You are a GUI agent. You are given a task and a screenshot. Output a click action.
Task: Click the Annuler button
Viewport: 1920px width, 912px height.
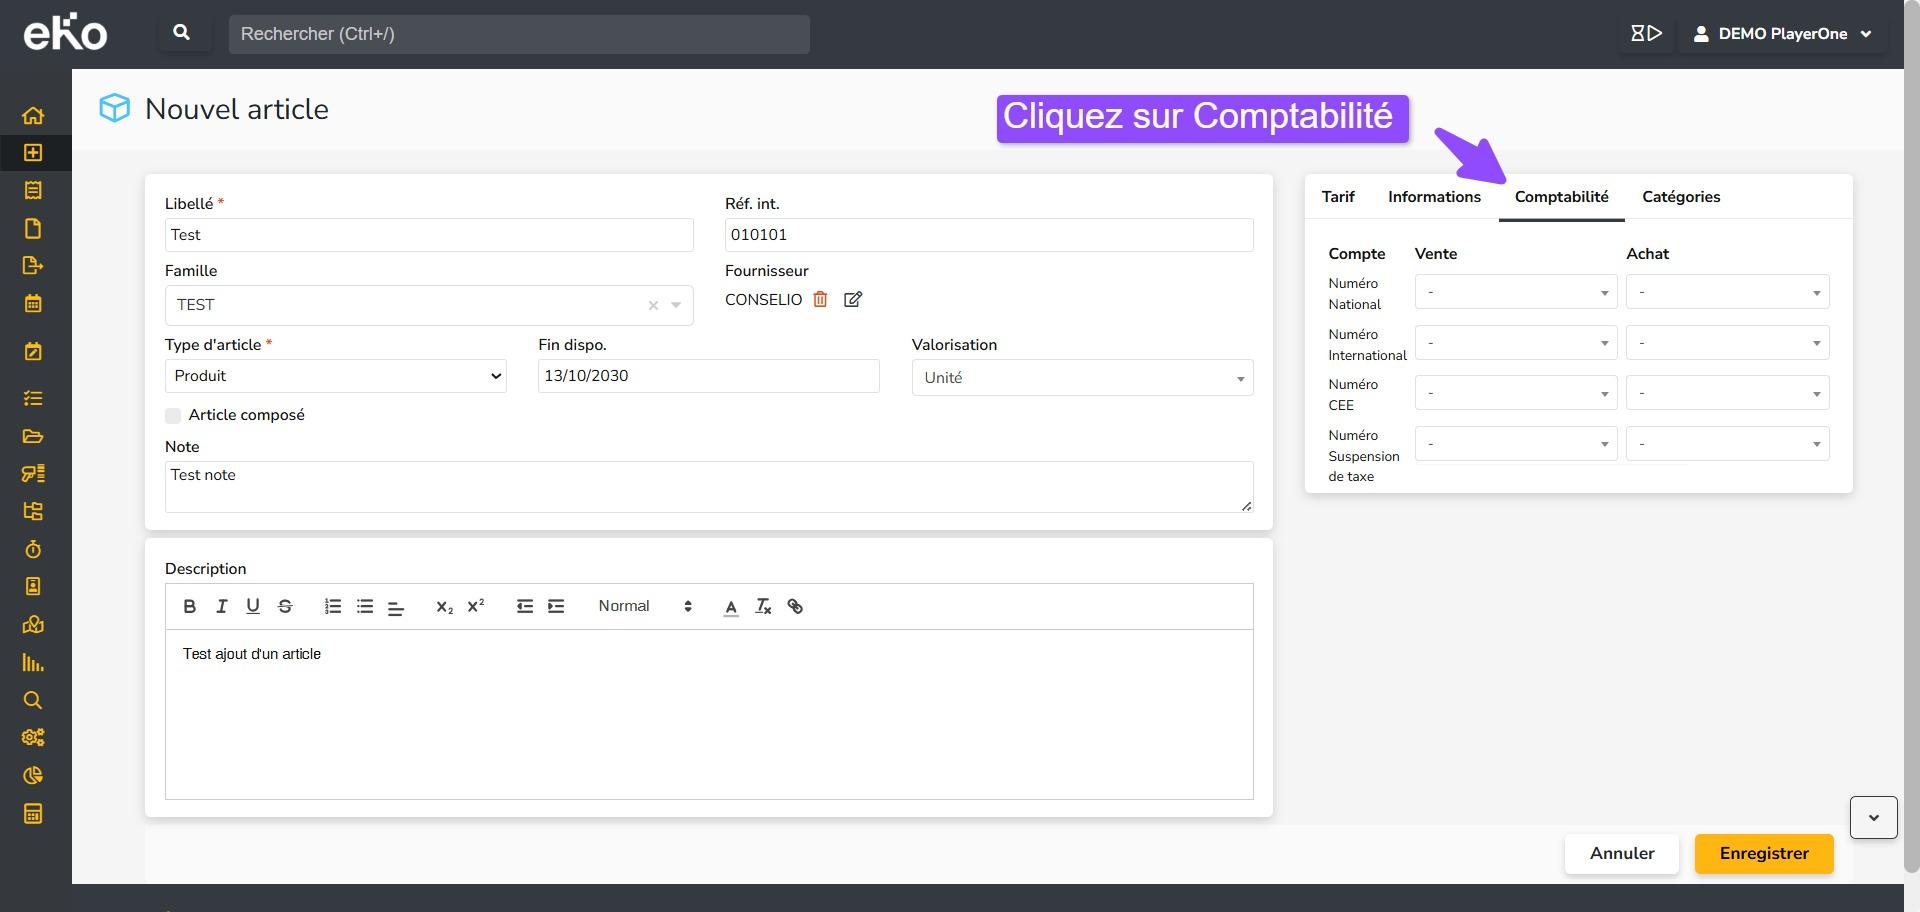point(1621,853)
